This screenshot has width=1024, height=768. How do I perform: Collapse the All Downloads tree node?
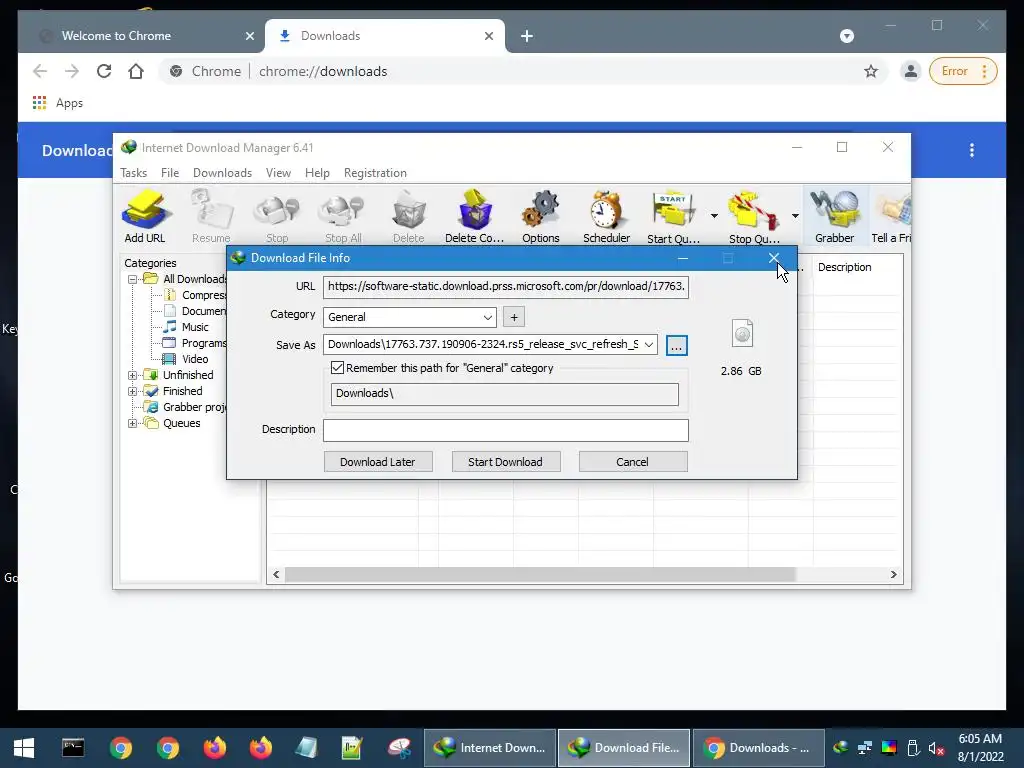tap(133, 280)
